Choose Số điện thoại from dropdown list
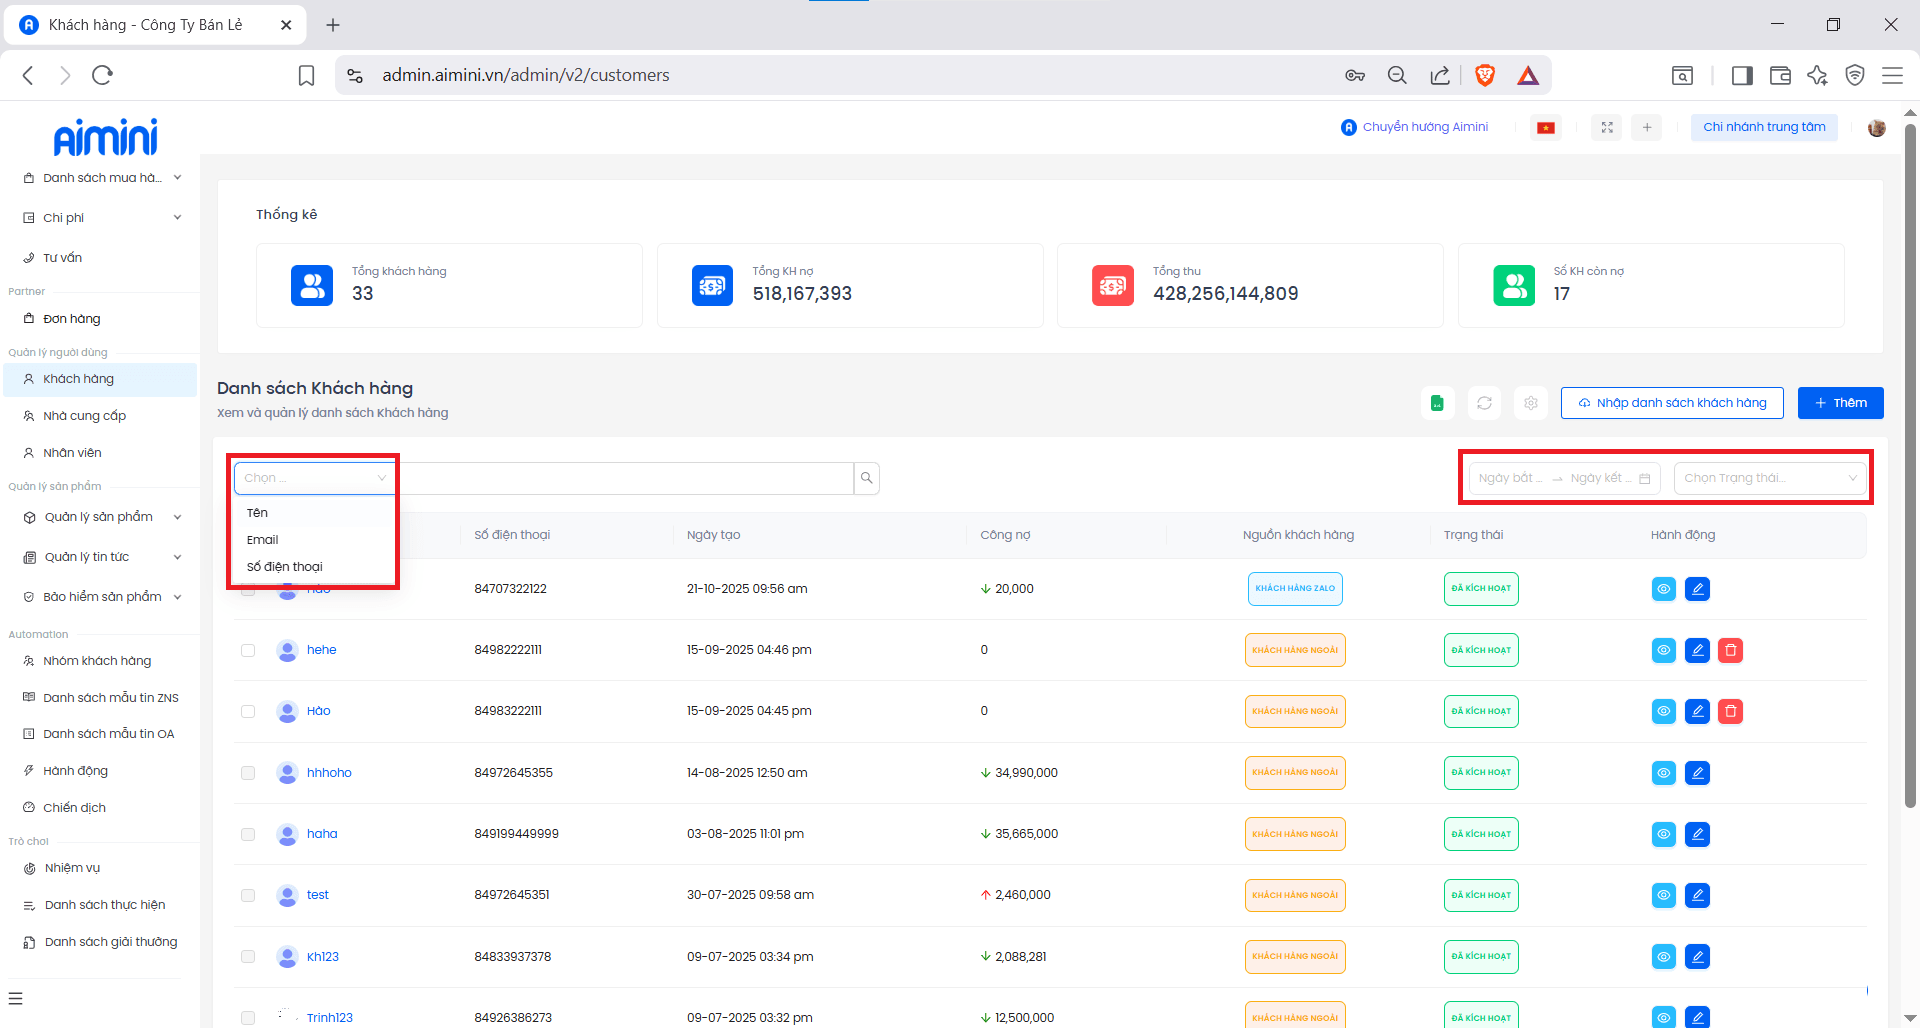 point(285,567)
